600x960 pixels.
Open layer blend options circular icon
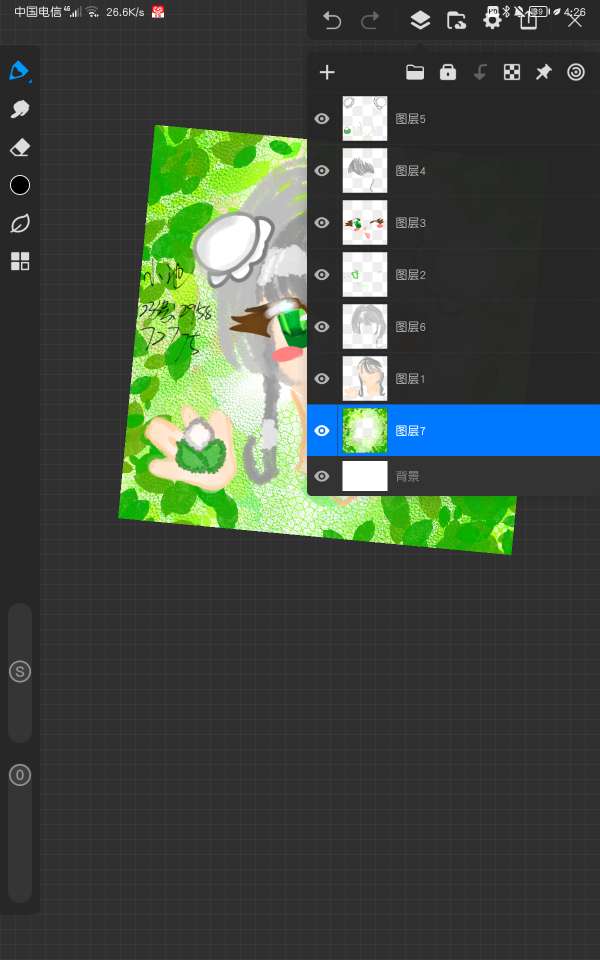[x=576, y=72]
